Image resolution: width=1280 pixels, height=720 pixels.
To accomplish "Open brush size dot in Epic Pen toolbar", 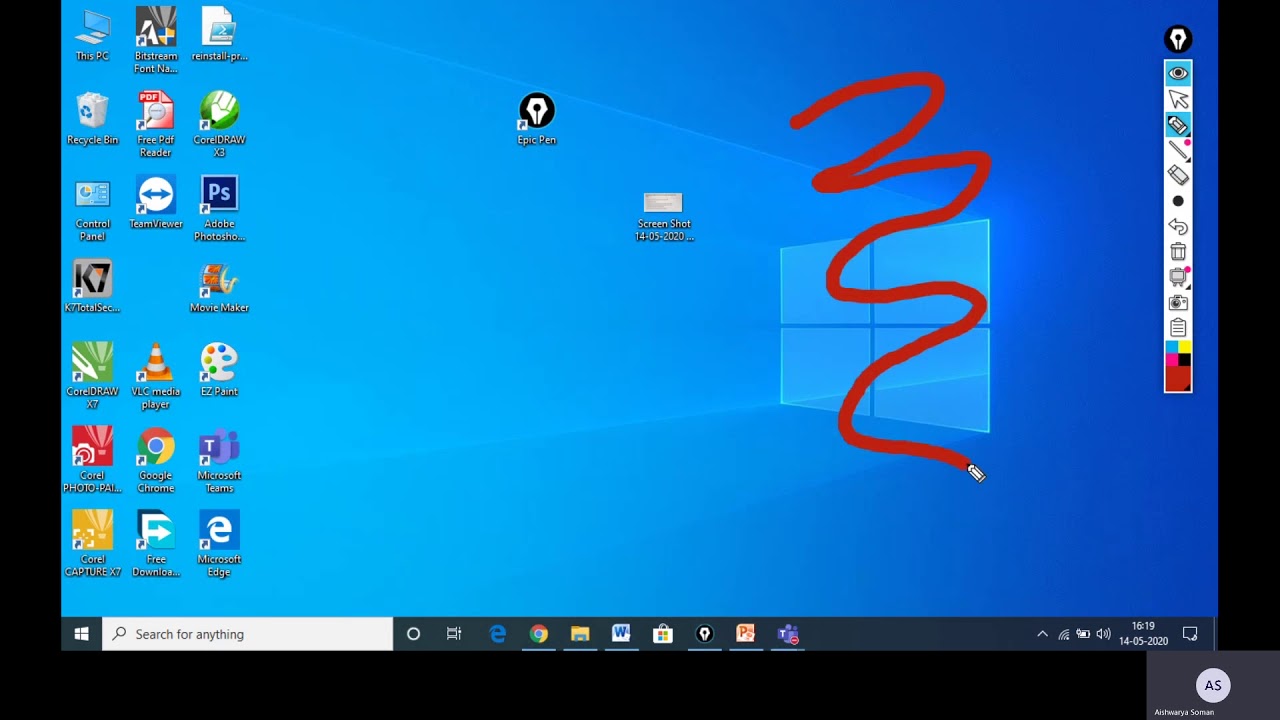I will (x=1178, y=201).
